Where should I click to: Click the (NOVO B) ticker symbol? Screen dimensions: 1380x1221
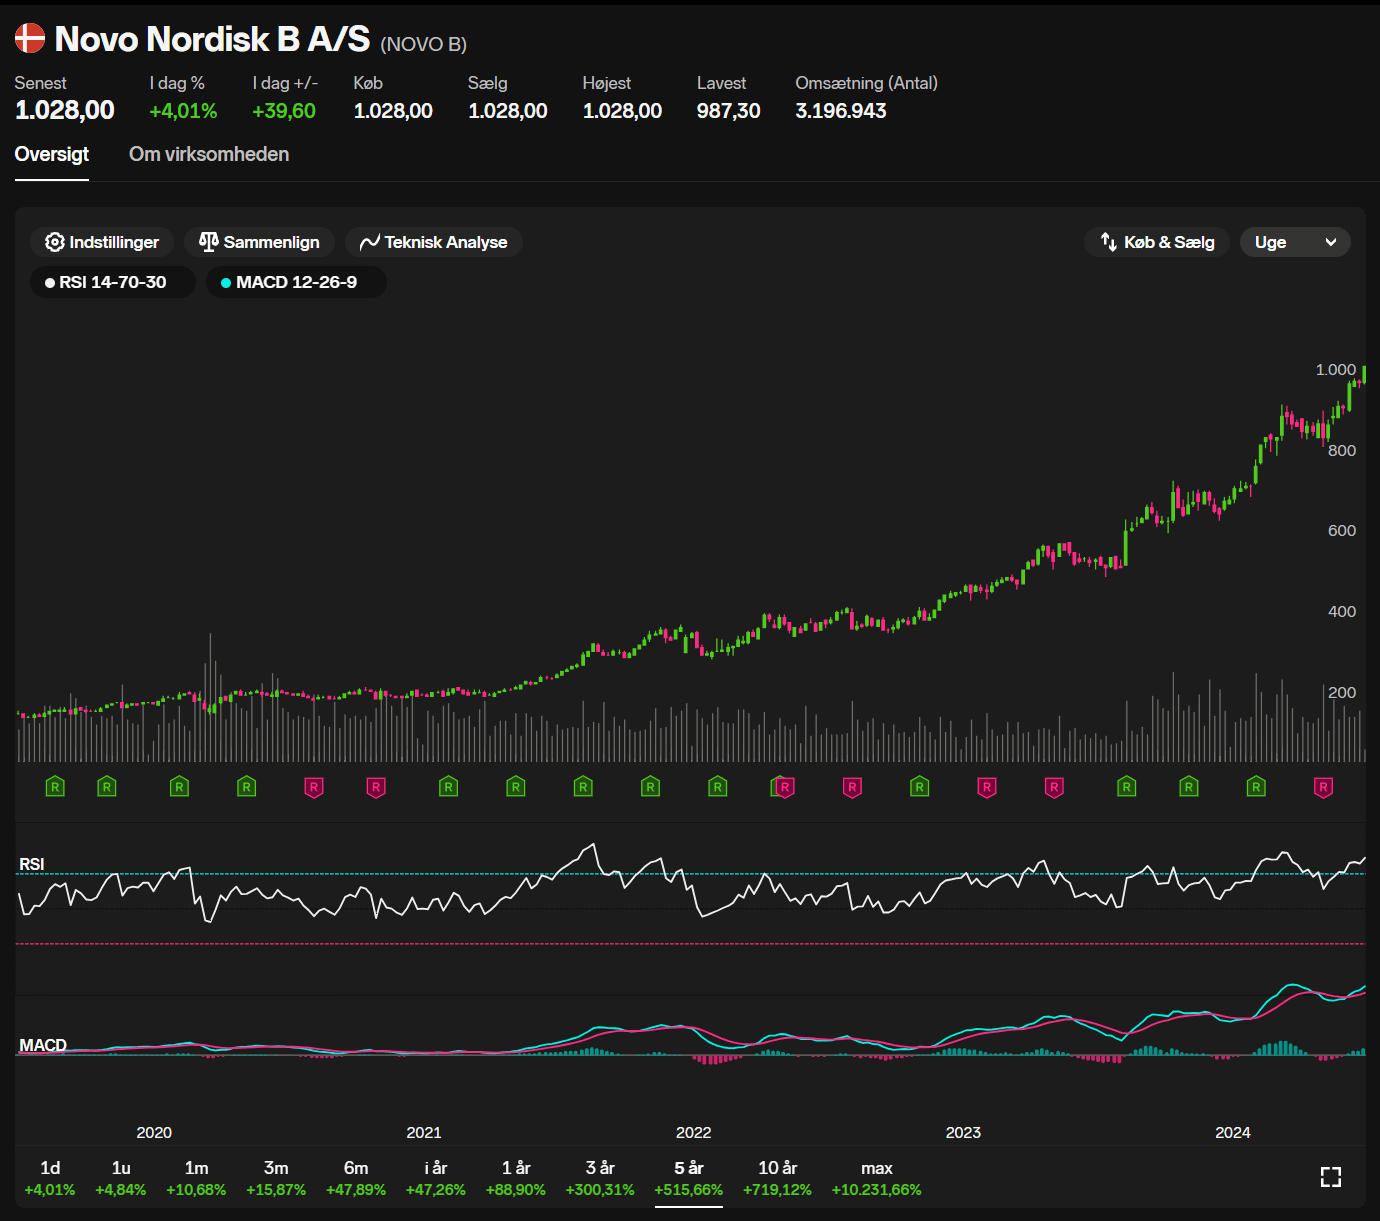[424, 44]
